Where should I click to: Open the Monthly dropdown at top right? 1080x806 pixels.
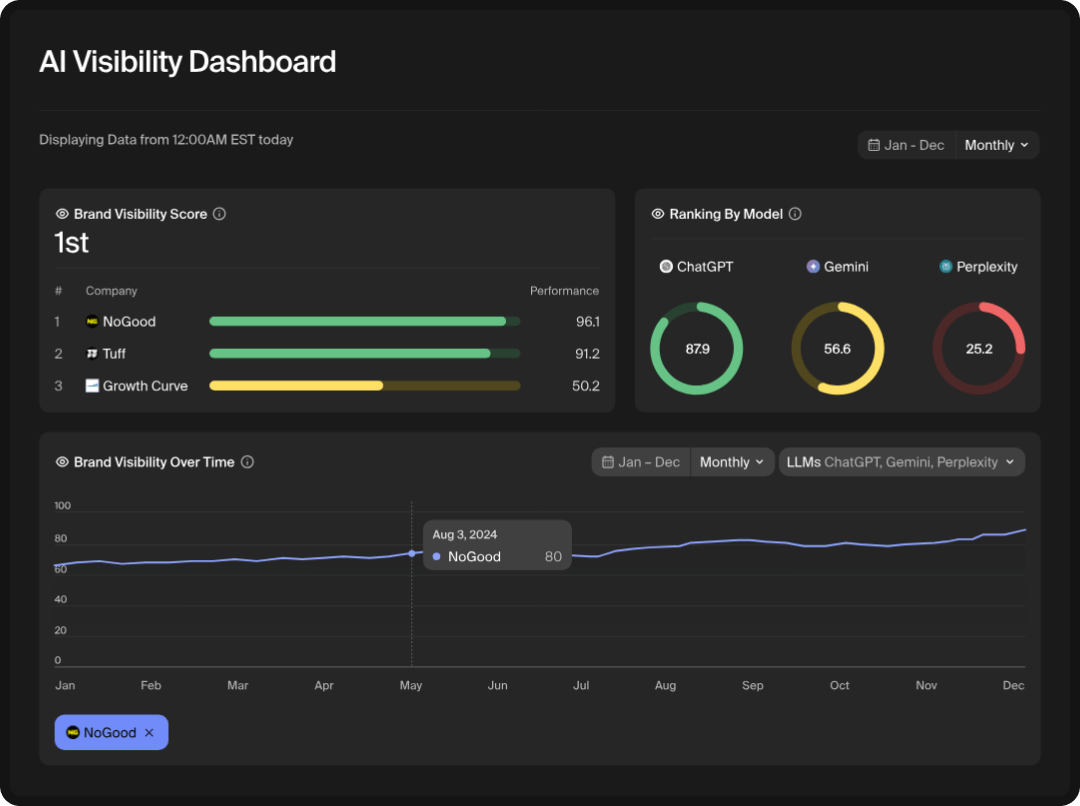click(x=995, y=144)
